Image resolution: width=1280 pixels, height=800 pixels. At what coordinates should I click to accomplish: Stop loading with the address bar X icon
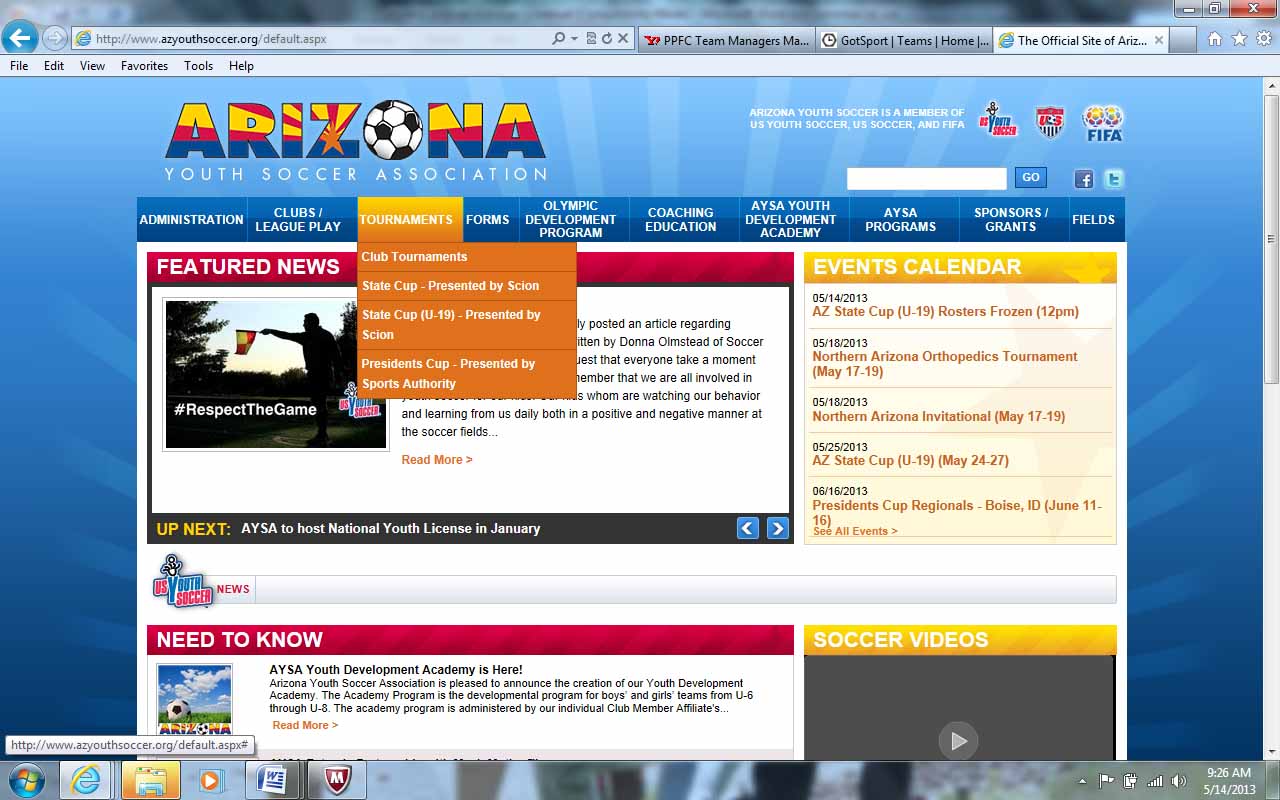(x=622, y=39)
